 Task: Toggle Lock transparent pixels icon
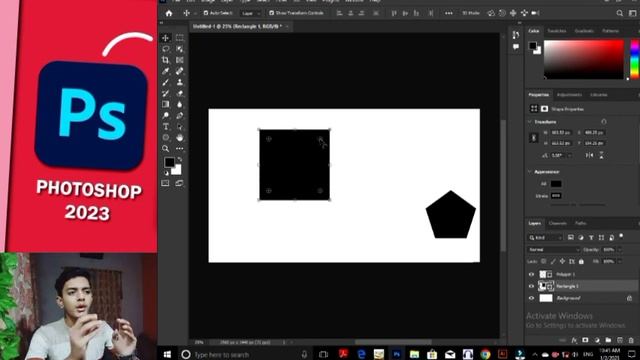click(544, 261)
